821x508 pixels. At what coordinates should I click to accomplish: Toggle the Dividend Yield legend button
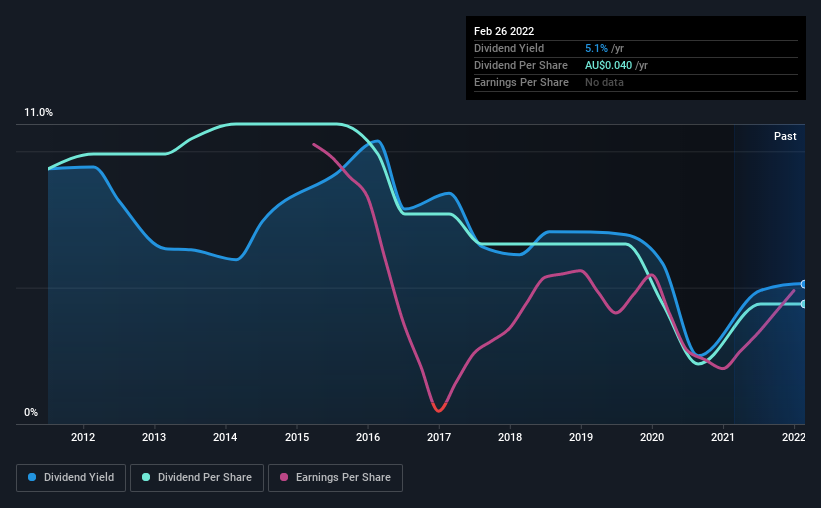click(x=71, y=478)
